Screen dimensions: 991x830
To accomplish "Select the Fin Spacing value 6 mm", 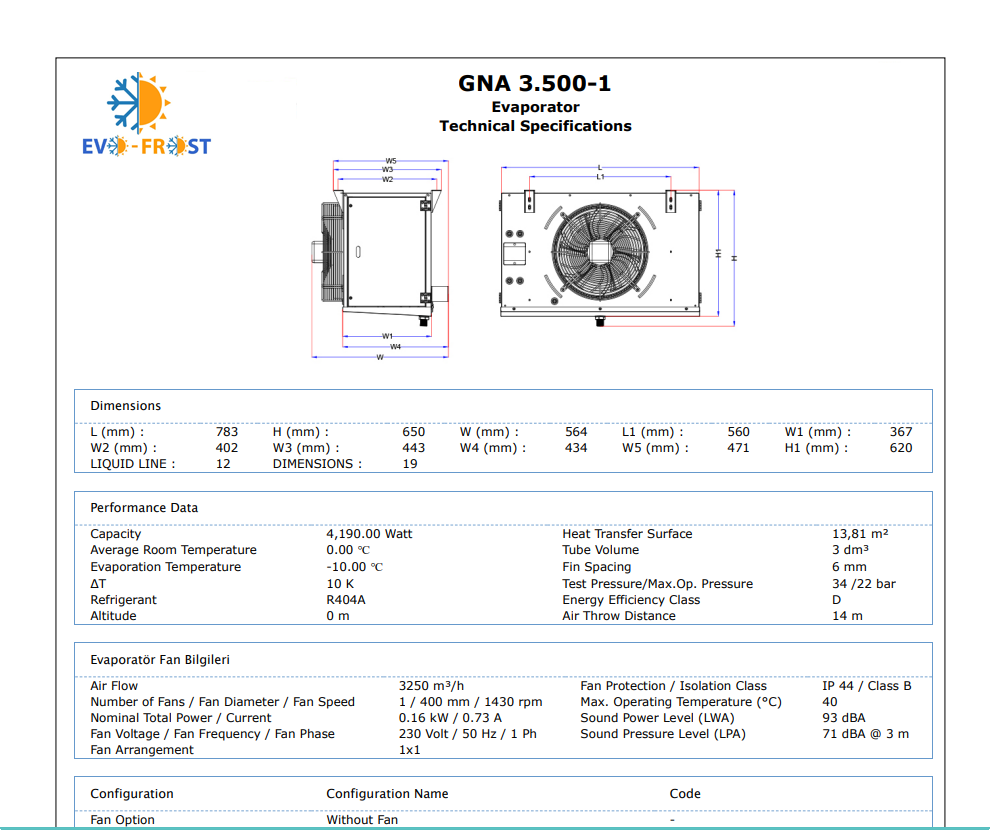I will 849,567.
